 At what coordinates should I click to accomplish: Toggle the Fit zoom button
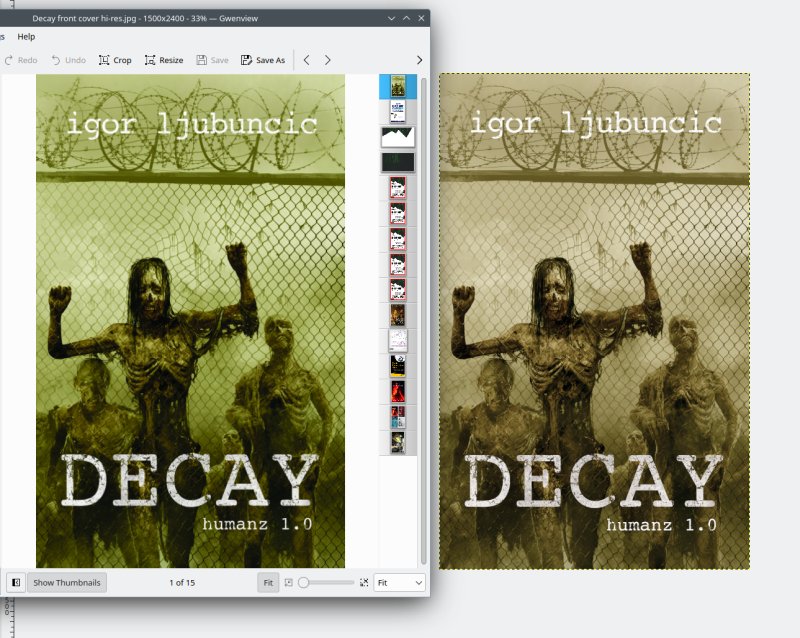[x=268, y=582]
